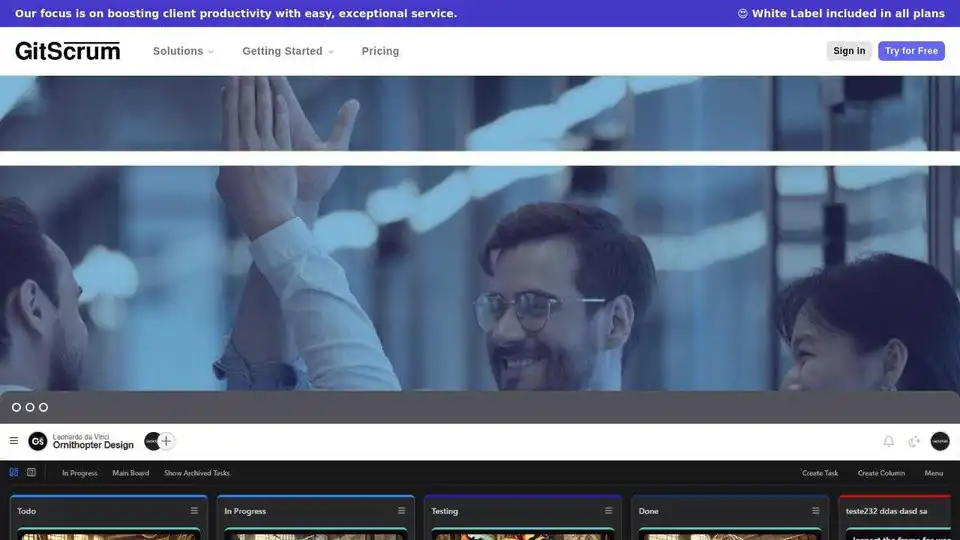Select the list view icon

[x=31, y=472]
